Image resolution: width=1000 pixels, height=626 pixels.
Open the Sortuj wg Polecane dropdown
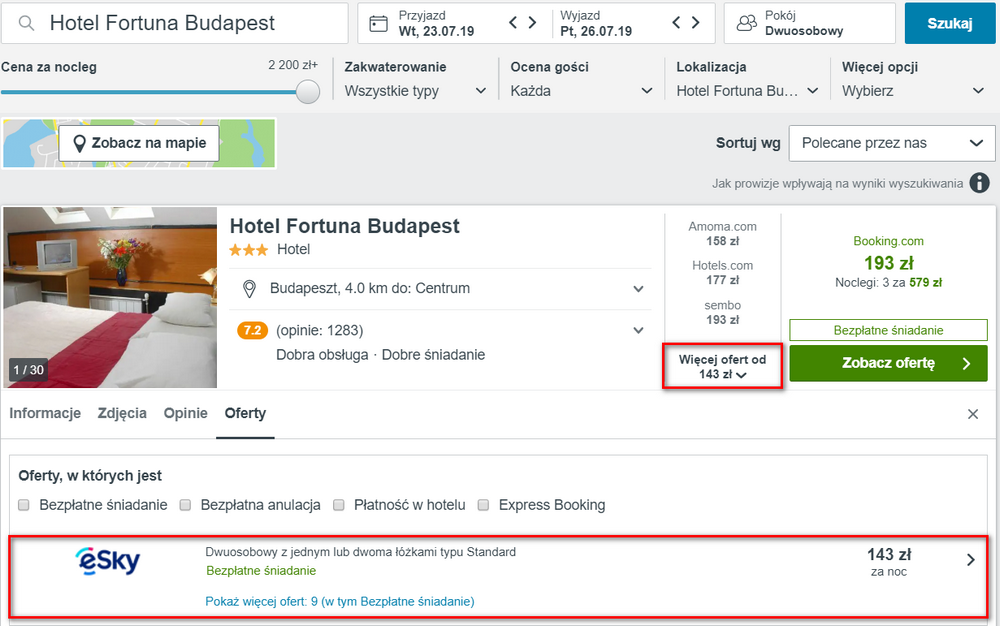coord(892,143)
